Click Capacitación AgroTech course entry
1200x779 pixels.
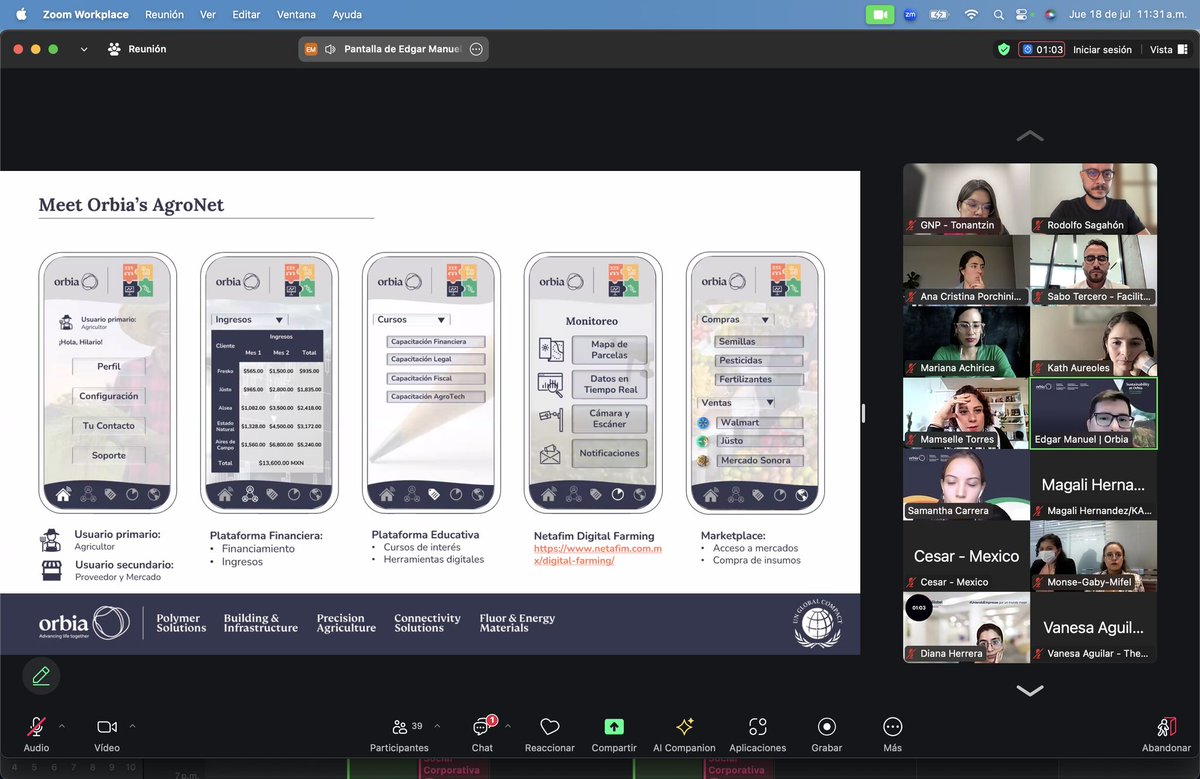[x=436, y=397]
